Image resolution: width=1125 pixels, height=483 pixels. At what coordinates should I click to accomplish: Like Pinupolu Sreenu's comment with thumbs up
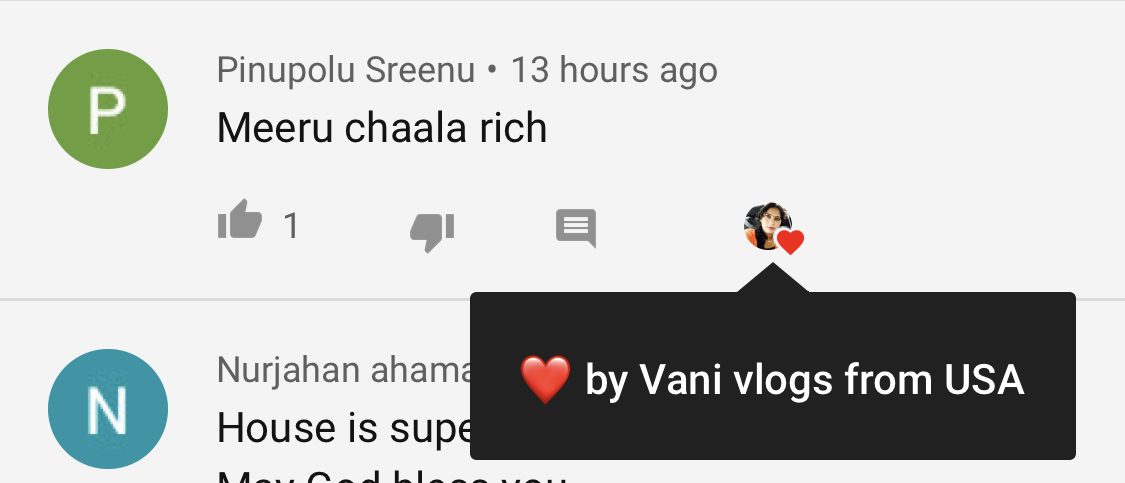pyautogui.click(x=240, y=220)
